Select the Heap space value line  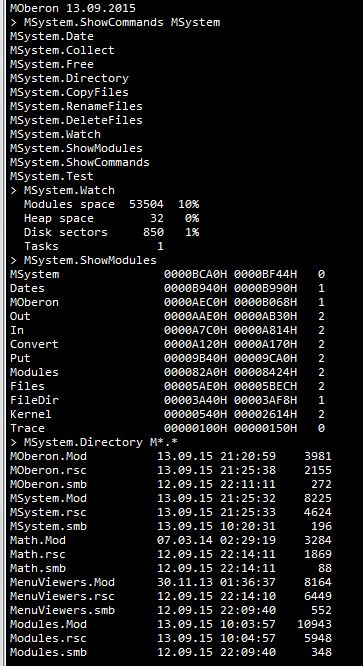[x=111, y=219]
